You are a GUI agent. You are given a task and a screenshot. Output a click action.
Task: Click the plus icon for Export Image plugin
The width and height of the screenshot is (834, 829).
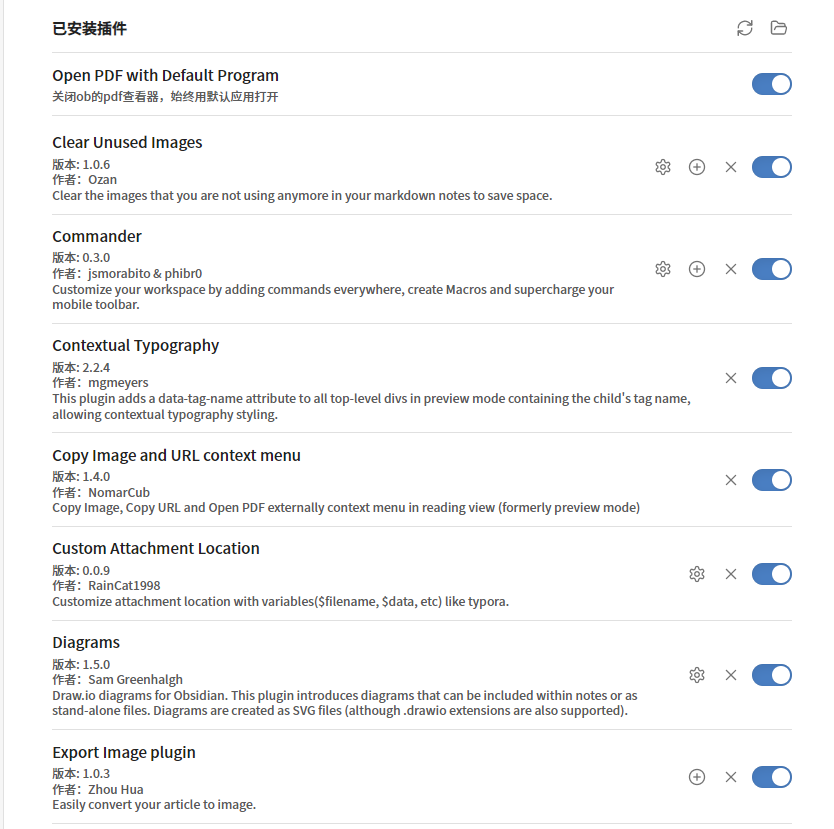pos(697,777)
